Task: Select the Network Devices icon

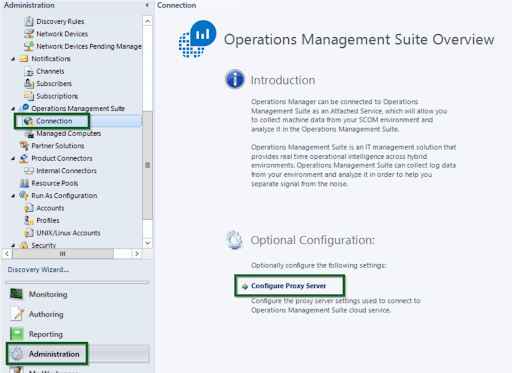Action: [x=29, y=34]
